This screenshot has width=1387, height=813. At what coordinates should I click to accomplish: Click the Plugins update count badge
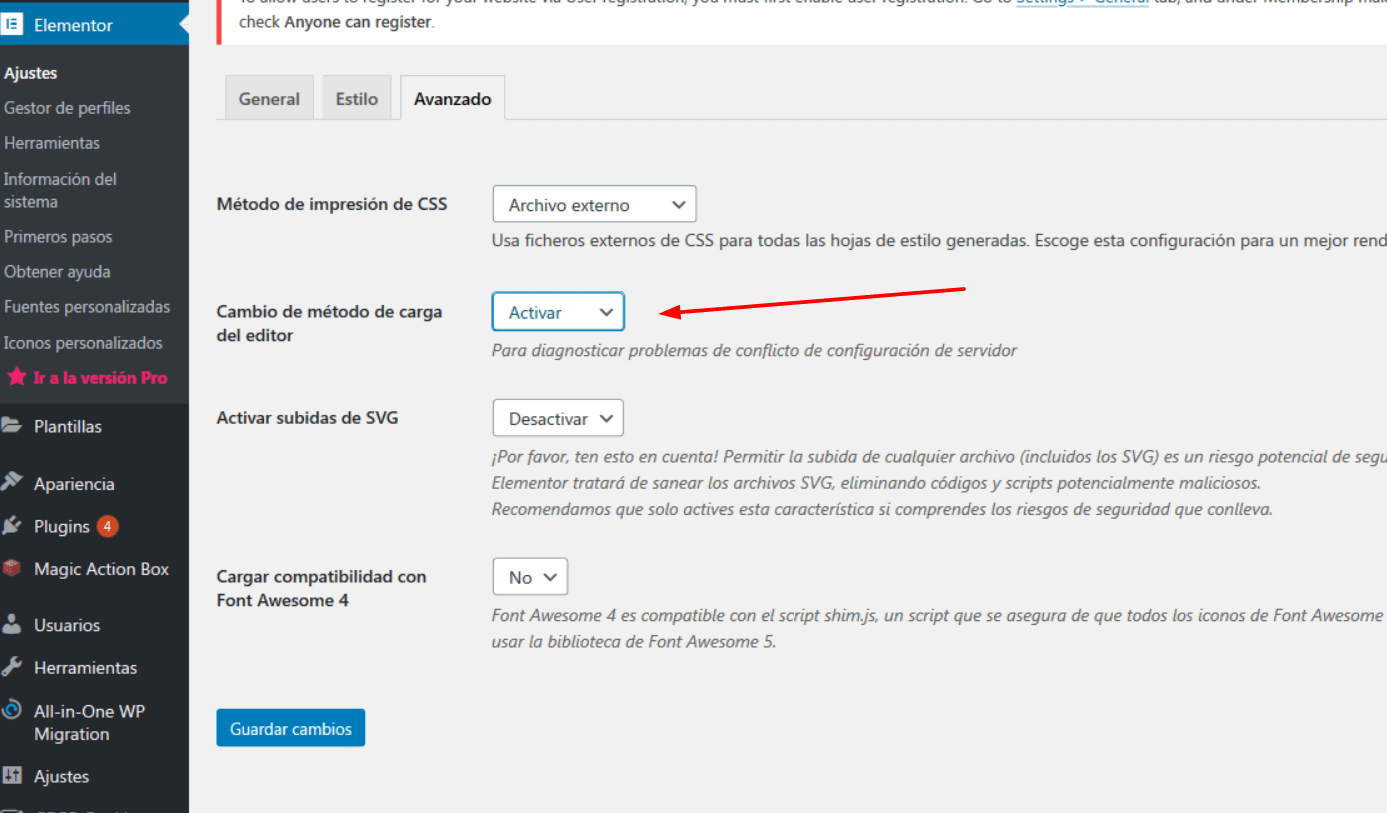(107, 526)
